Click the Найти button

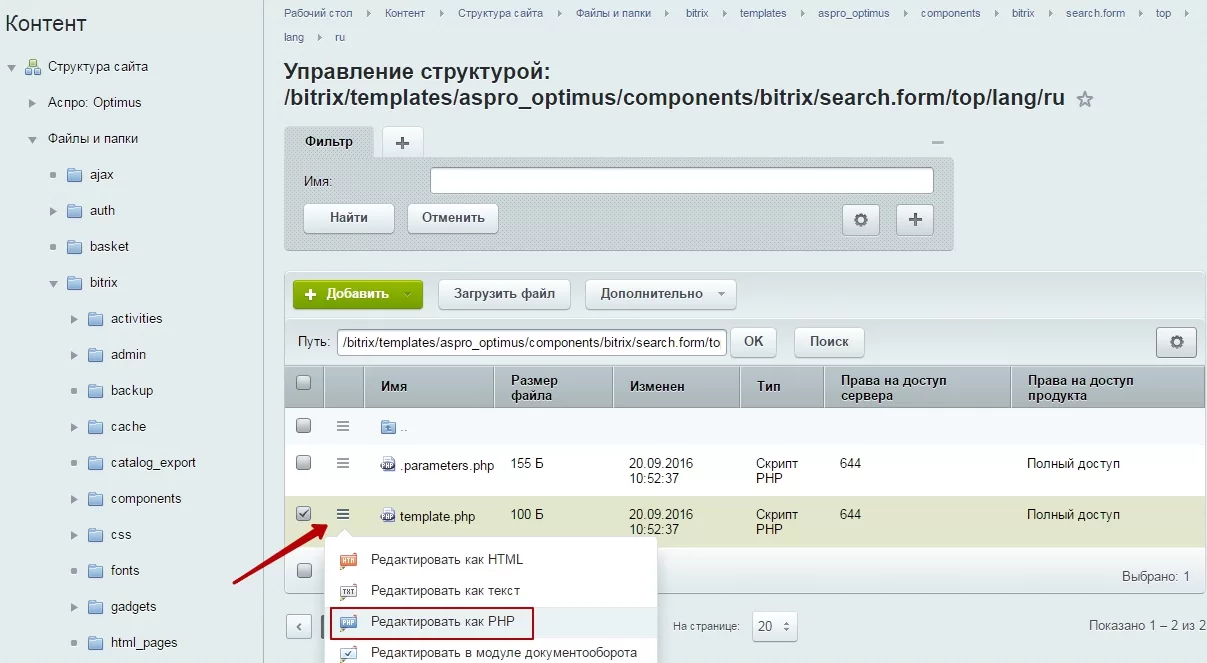click(x=349, y=217)
